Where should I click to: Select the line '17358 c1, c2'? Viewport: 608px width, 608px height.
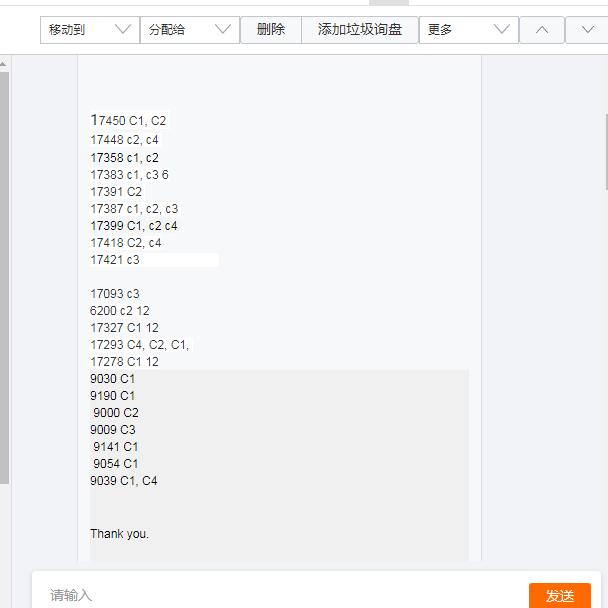click(x=124, y=157)
